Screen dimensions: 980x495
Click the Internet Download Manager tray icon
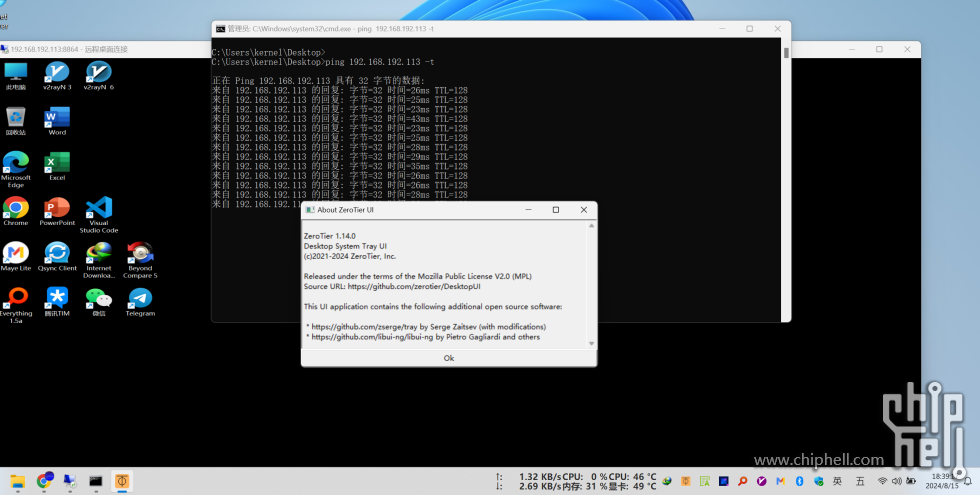(x=667, y=481)
